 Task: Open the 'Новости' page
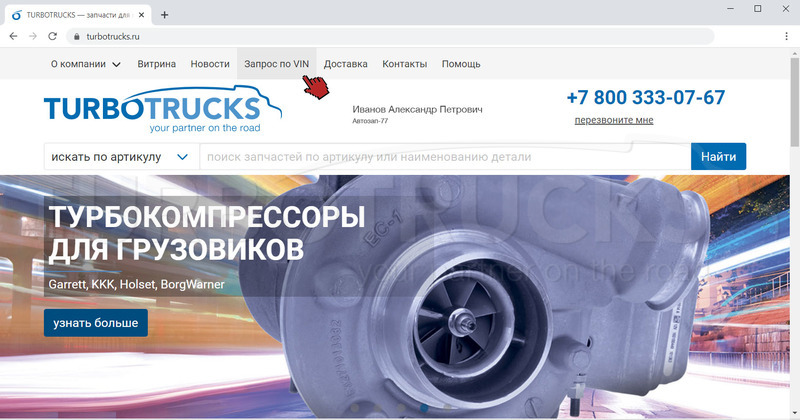point(210,64)
